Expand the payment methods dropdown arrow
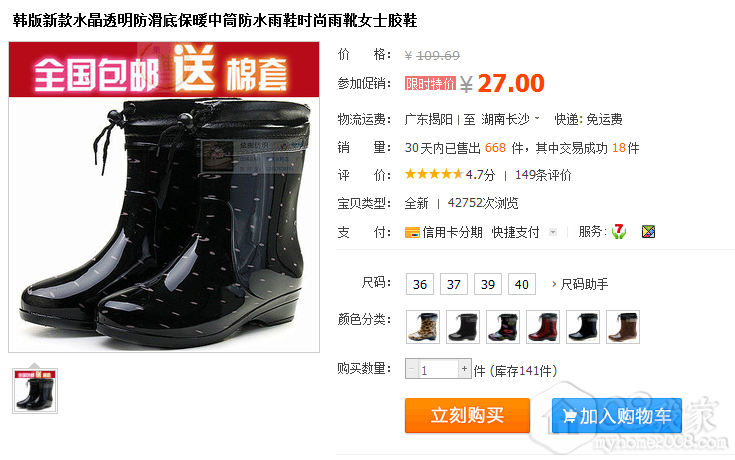This screenshot has height=460, width=735. coord(553,232)
